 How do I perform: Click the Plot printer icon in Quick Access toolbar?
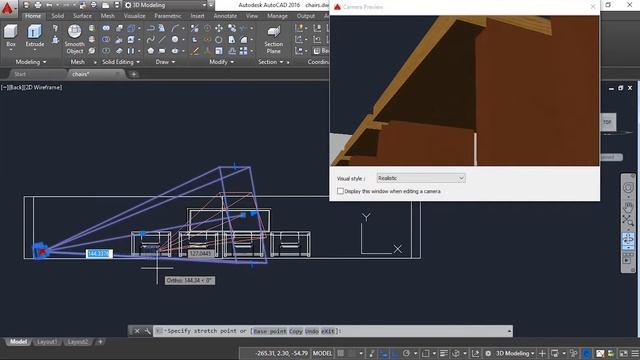tap(38, 5)
